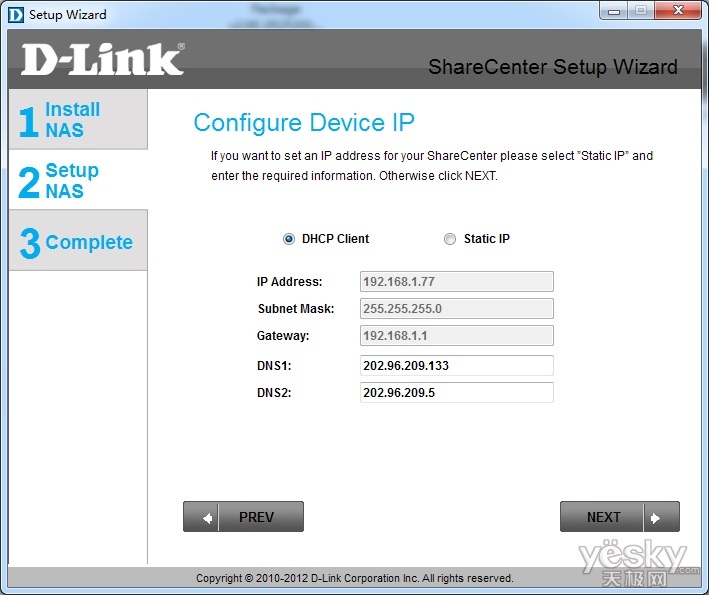This screenshot has width=709, height=595.
Task: Click the 'IP Address:' label
Action: click(289, 282)
